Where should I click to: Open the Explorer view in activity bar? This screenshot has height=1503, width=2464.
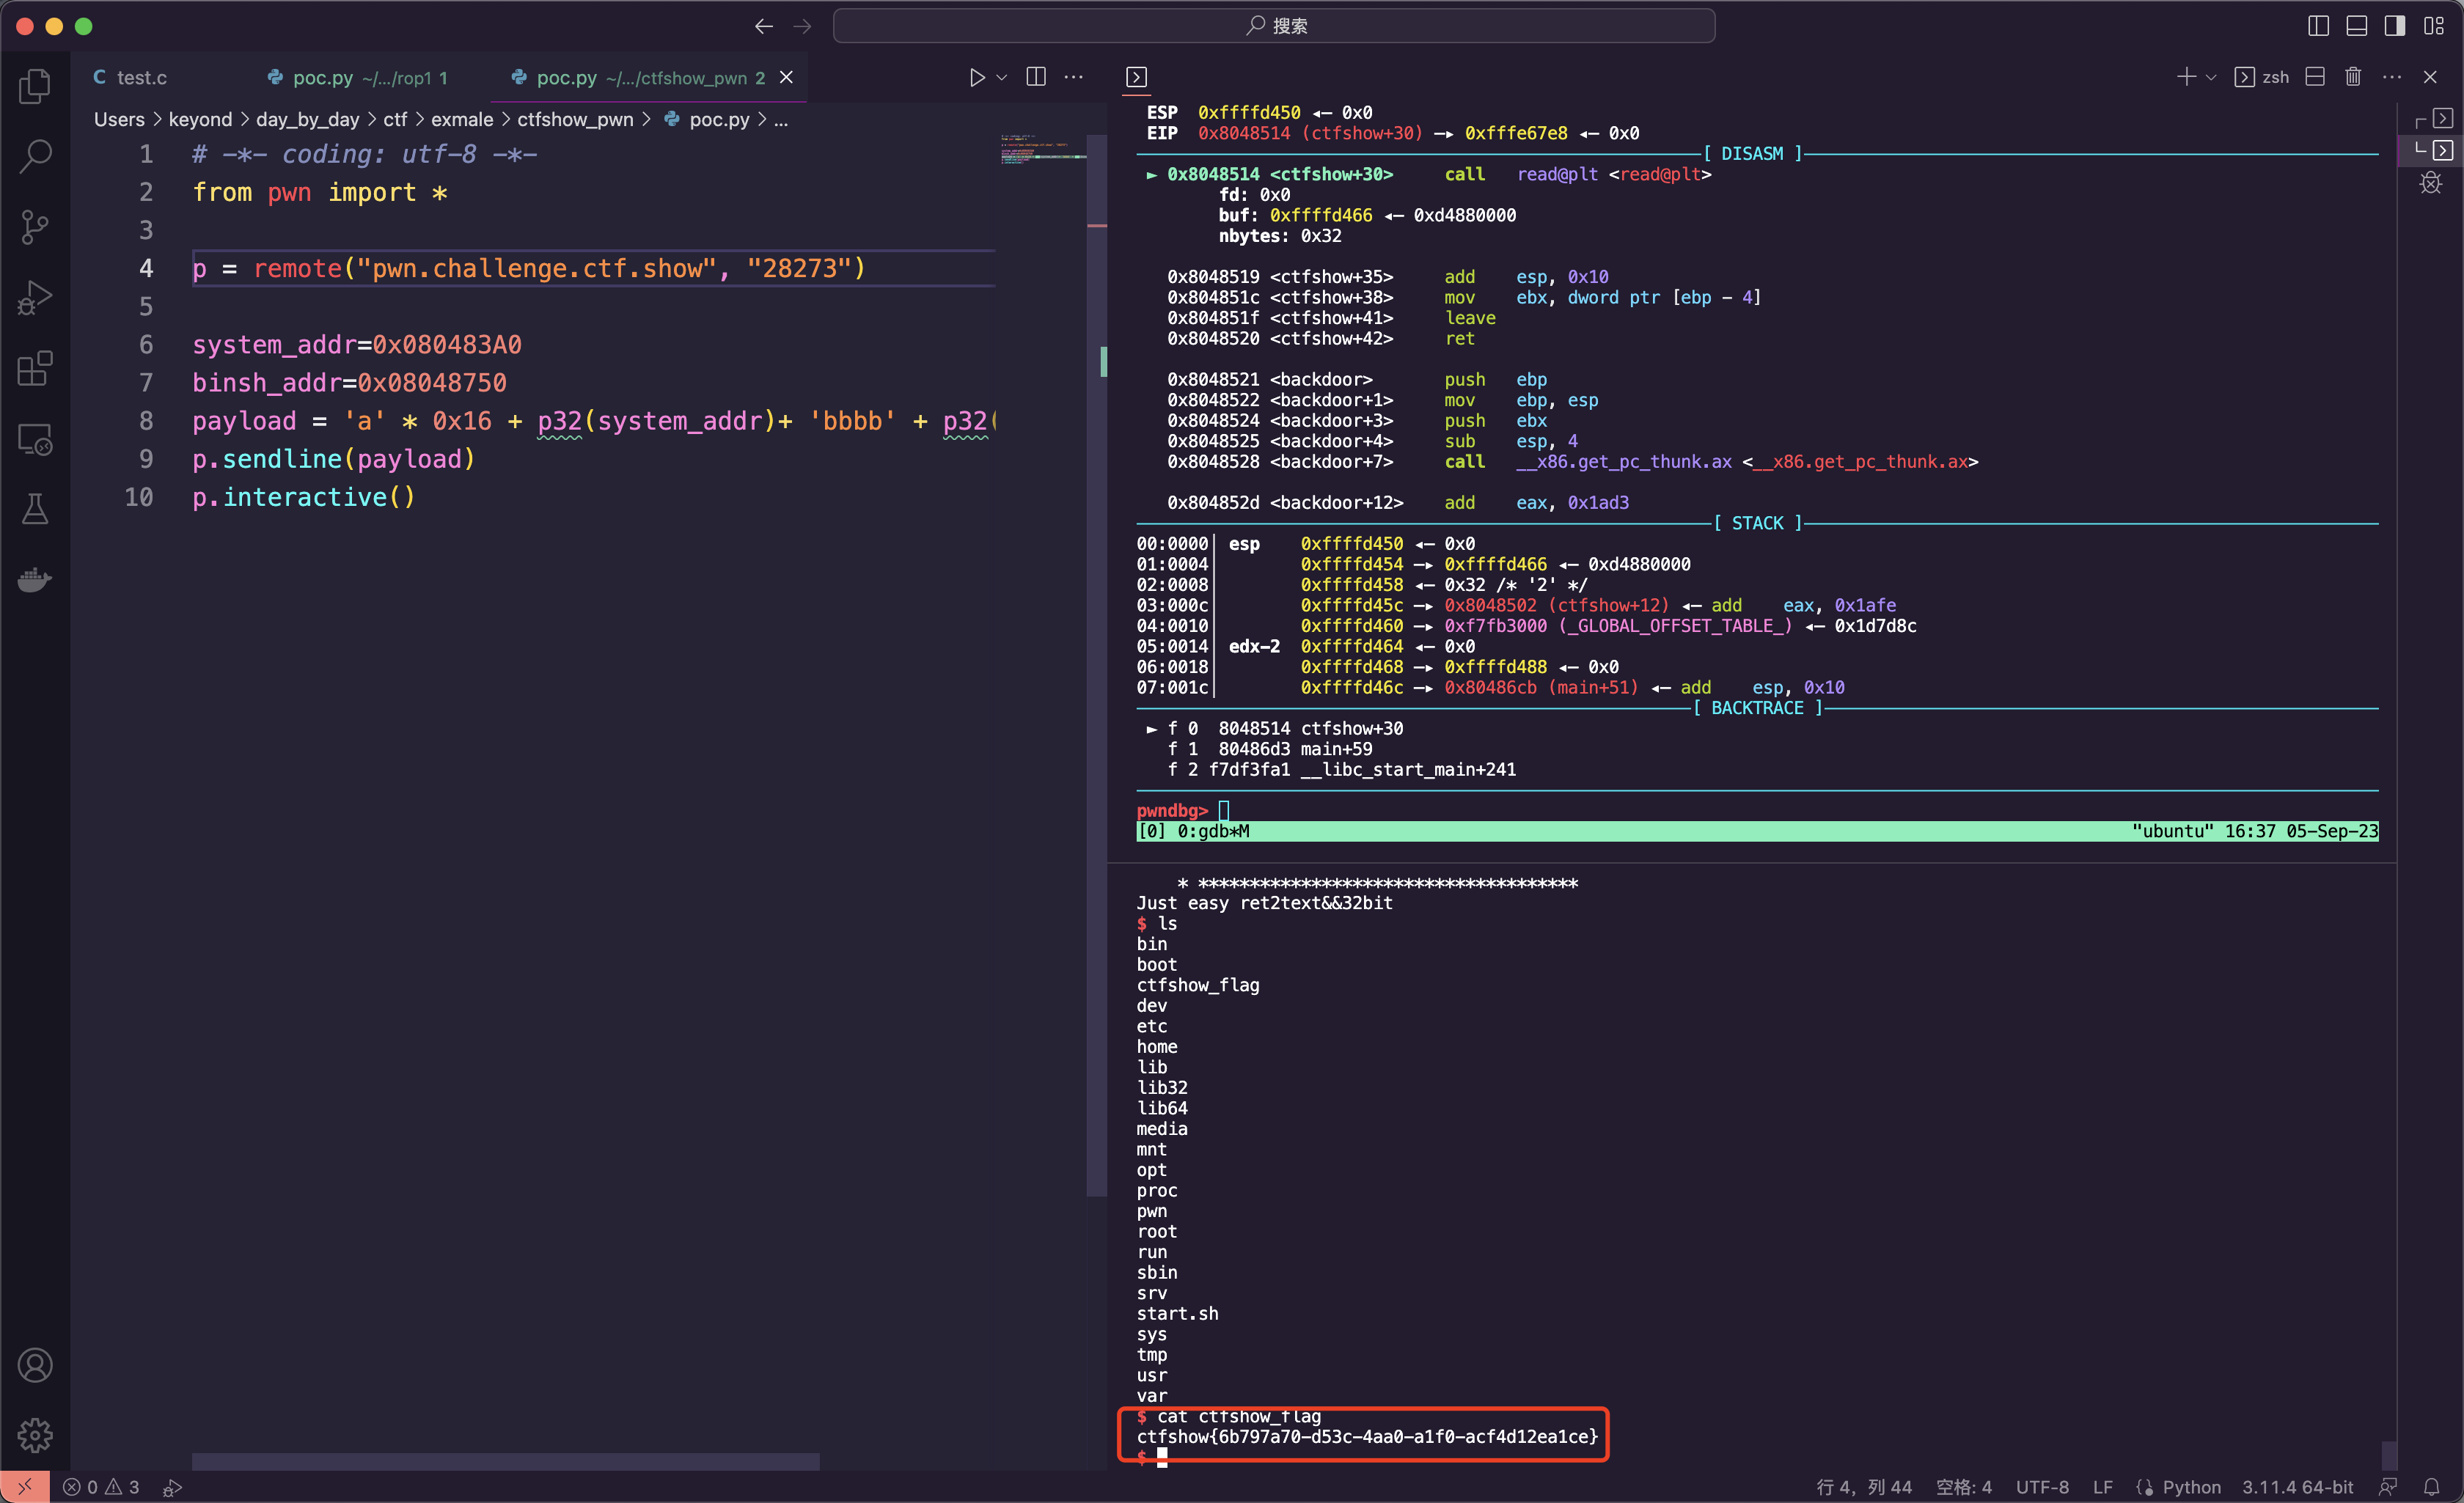click(35, 86)
